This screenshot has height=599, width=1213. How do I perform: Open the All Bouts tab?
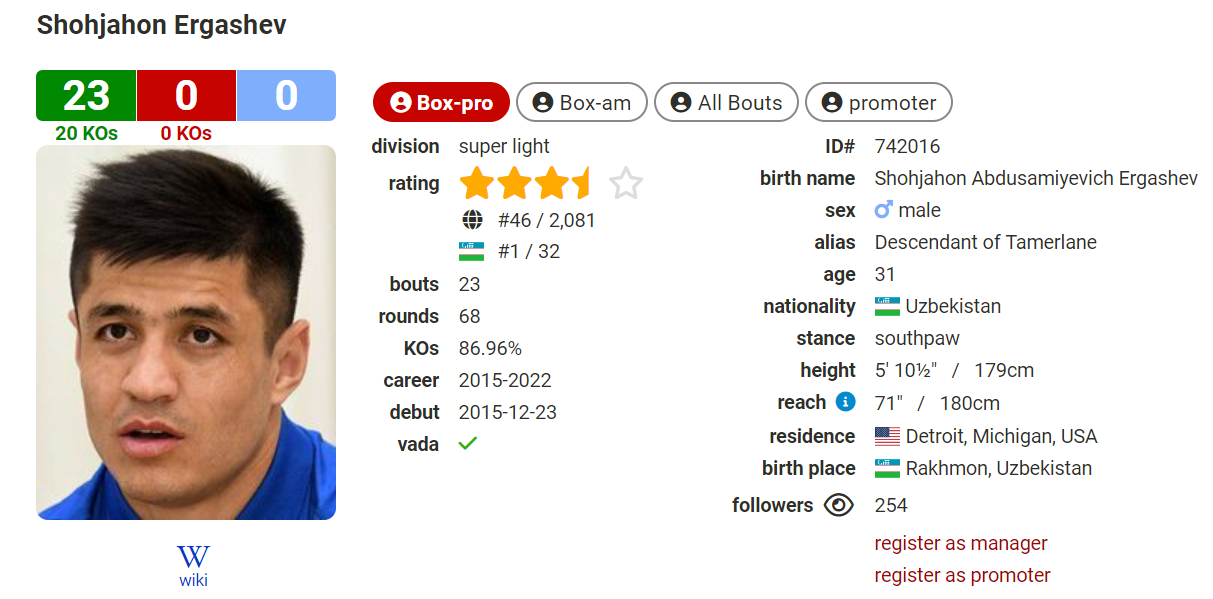[x=726, y=102]
